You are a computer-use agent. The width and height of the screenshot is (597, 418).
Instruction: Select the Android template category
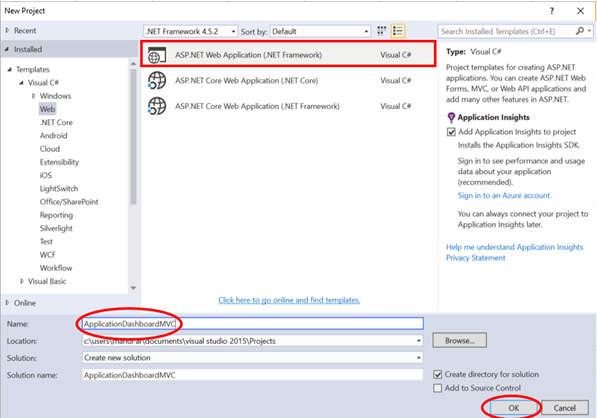pyautogui.click(x=53, y=136)
